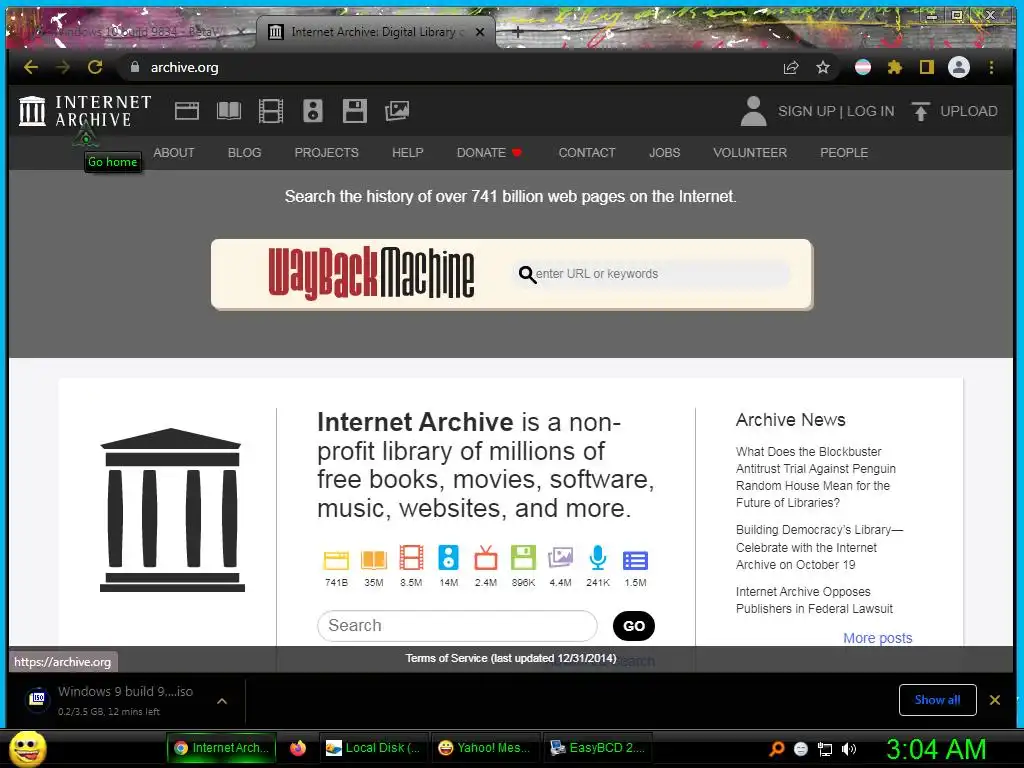Close the downloads bar
The image size is (1024, 768).
995,700
